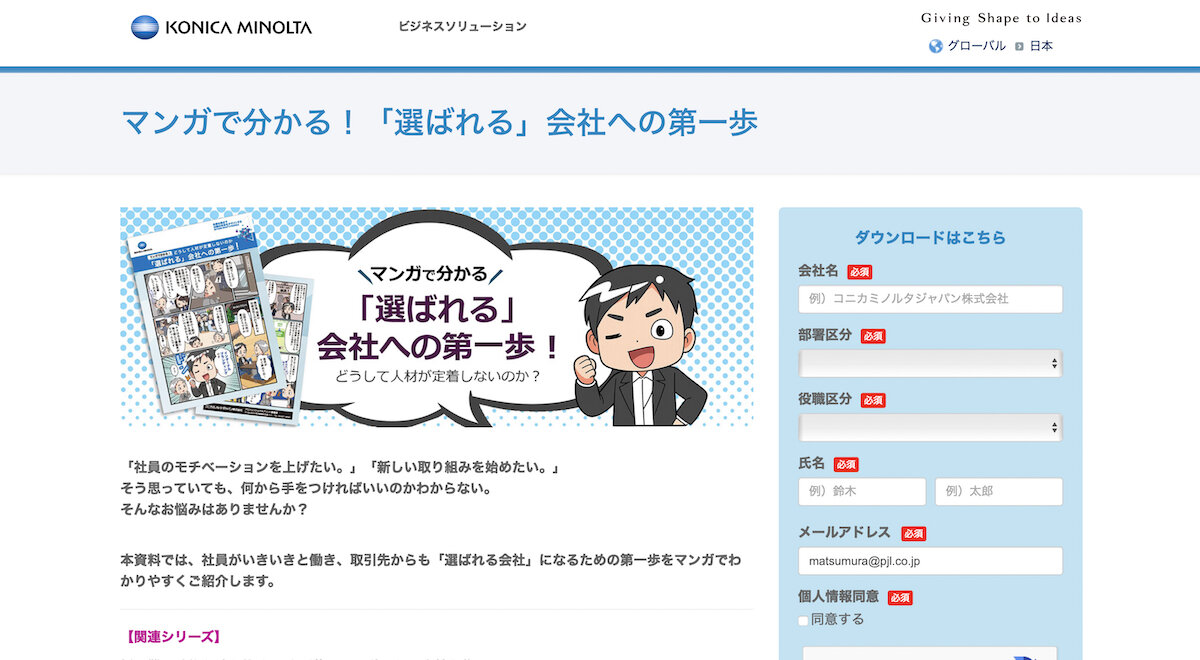The height and width of the screenshot is (660, 1200).
Task: Click the globe icon beside グローバル
Action: pyautogui.click(x=936, y=46)
